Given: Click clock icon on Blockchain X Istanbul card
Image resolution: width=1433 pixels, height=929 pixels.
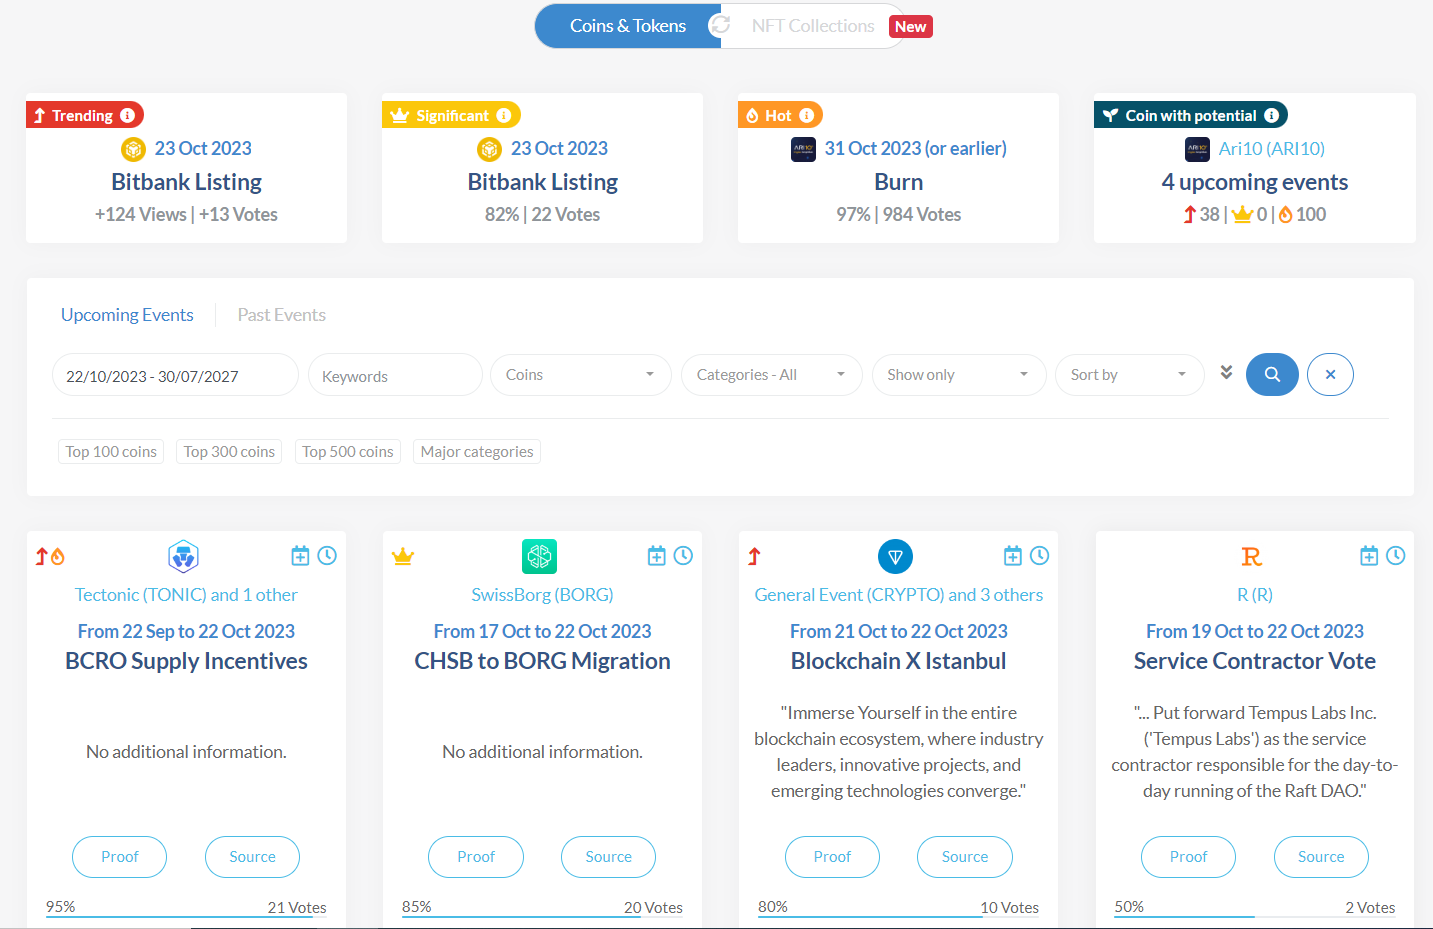Looking at the screenshot, I should pos(1039,555).
